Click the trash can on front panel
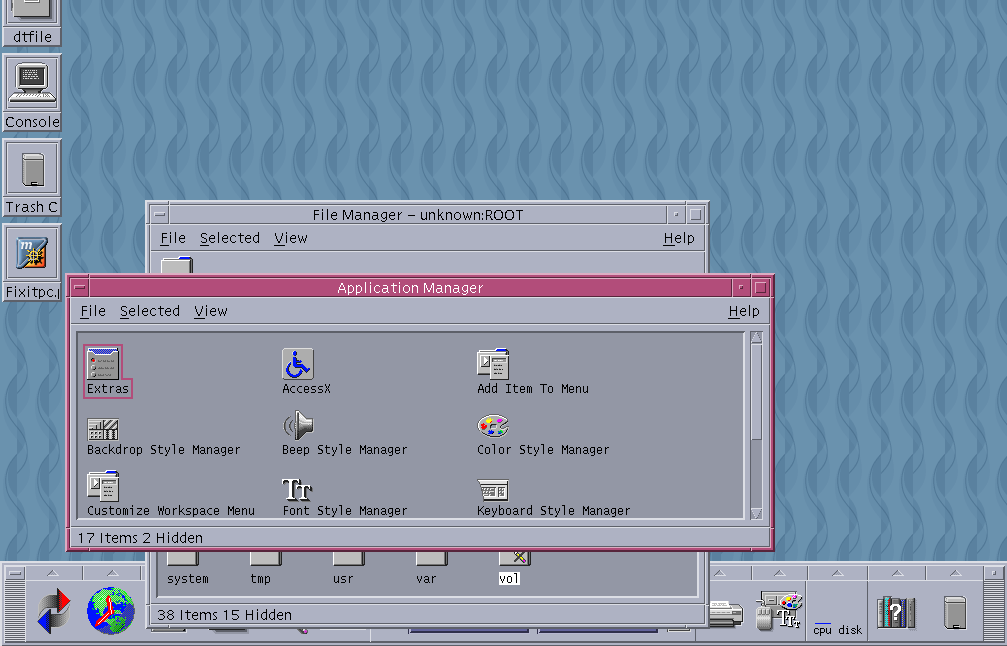1007x646 pixels. [955, 613]
